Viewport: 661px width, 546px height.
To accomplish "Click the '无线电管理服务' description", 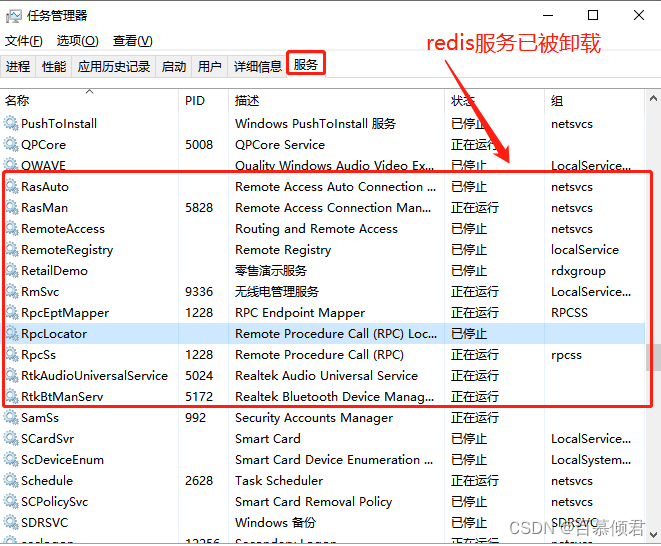I will pos(277,291).
